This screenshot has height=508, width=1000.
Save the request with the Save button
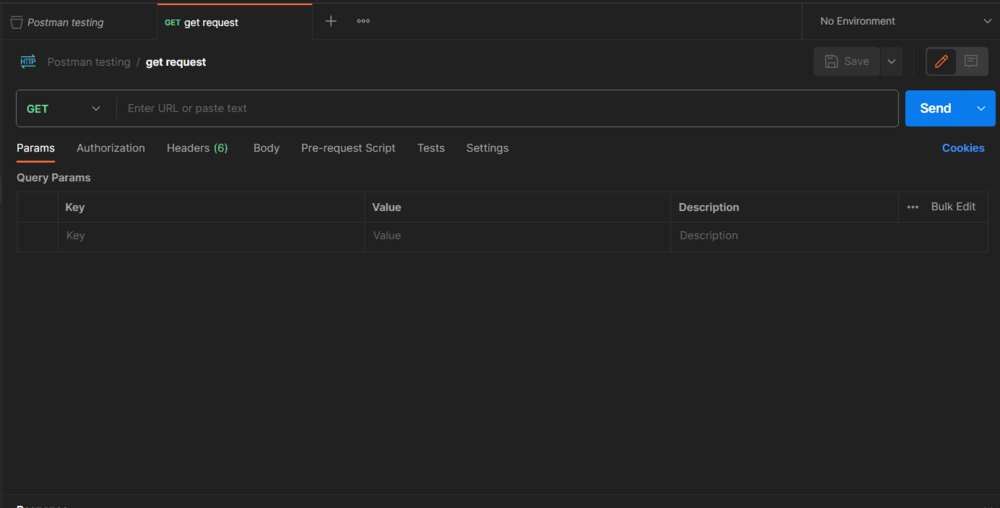pos(846,61)
